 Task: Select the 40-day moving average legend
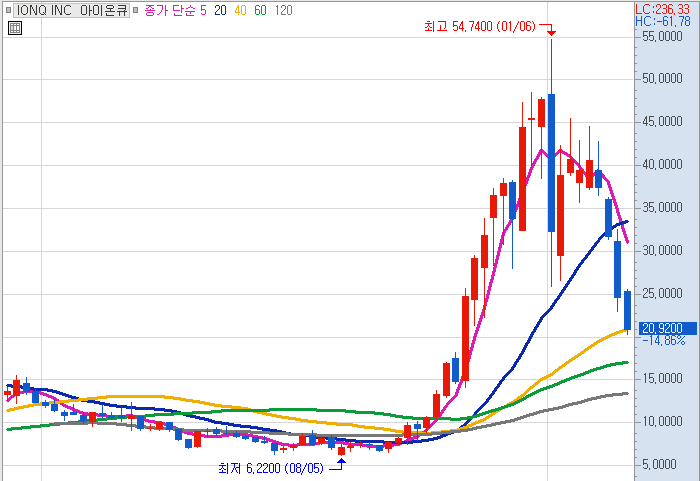pos(240,10)
